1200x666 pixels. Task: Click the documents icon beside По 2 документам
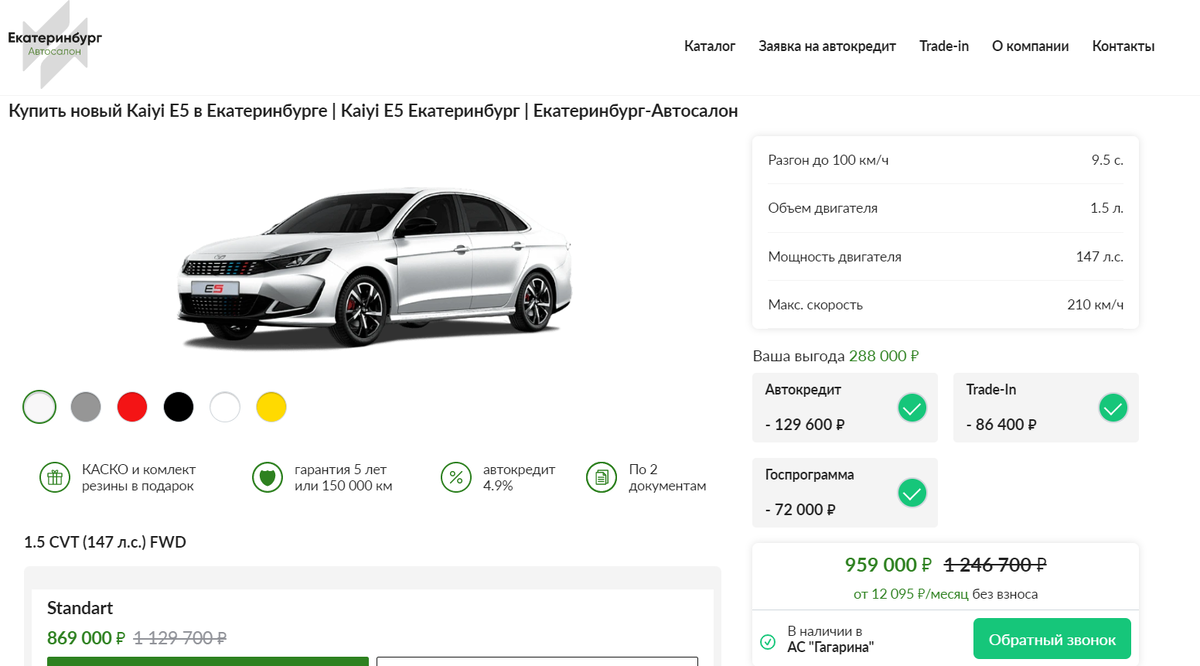coord(602,478)
